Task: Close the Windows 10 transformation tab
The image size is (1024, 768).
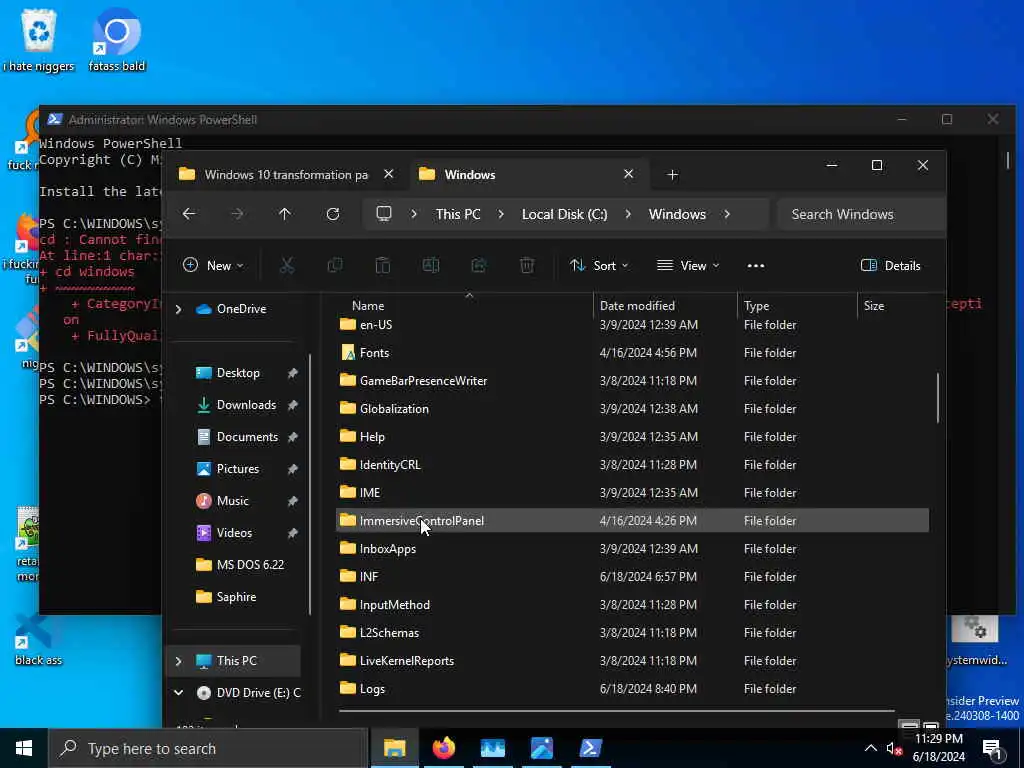Action: click(x=389, y=174)
